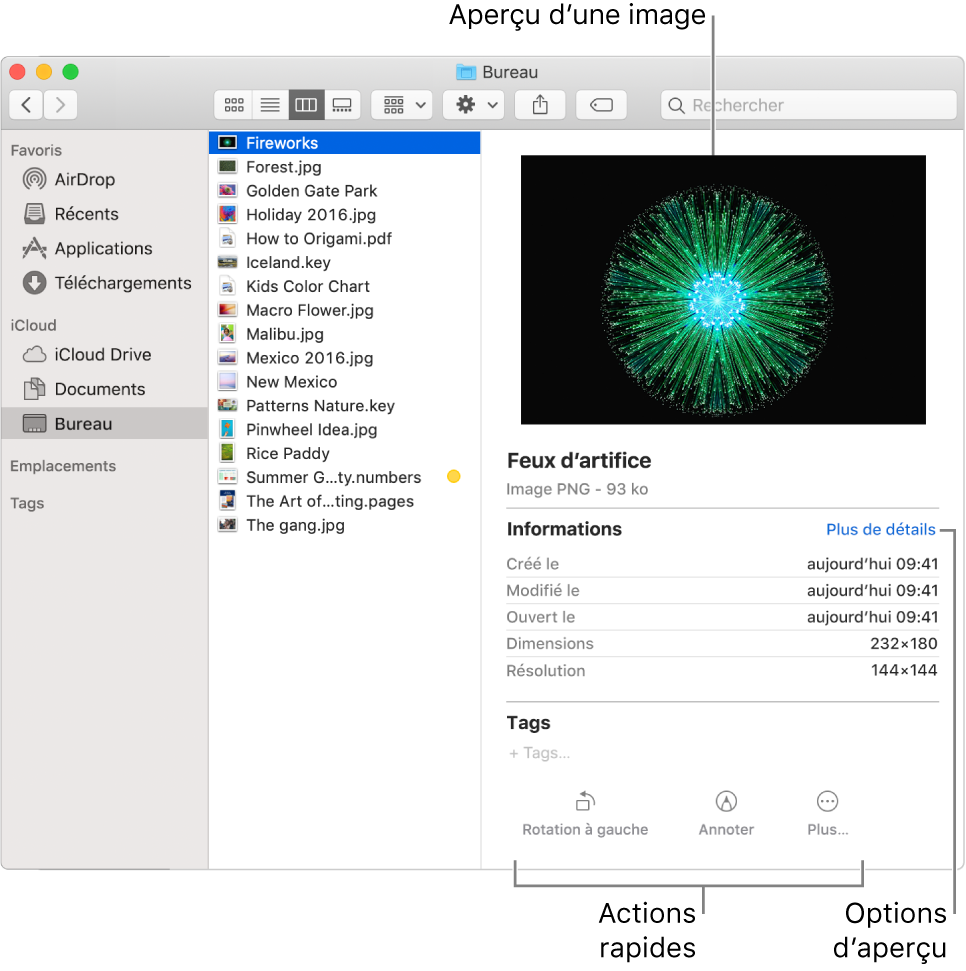The image size is (966, 971).
Task: Click the Plus de détails link
Action: tap(881, 529)
